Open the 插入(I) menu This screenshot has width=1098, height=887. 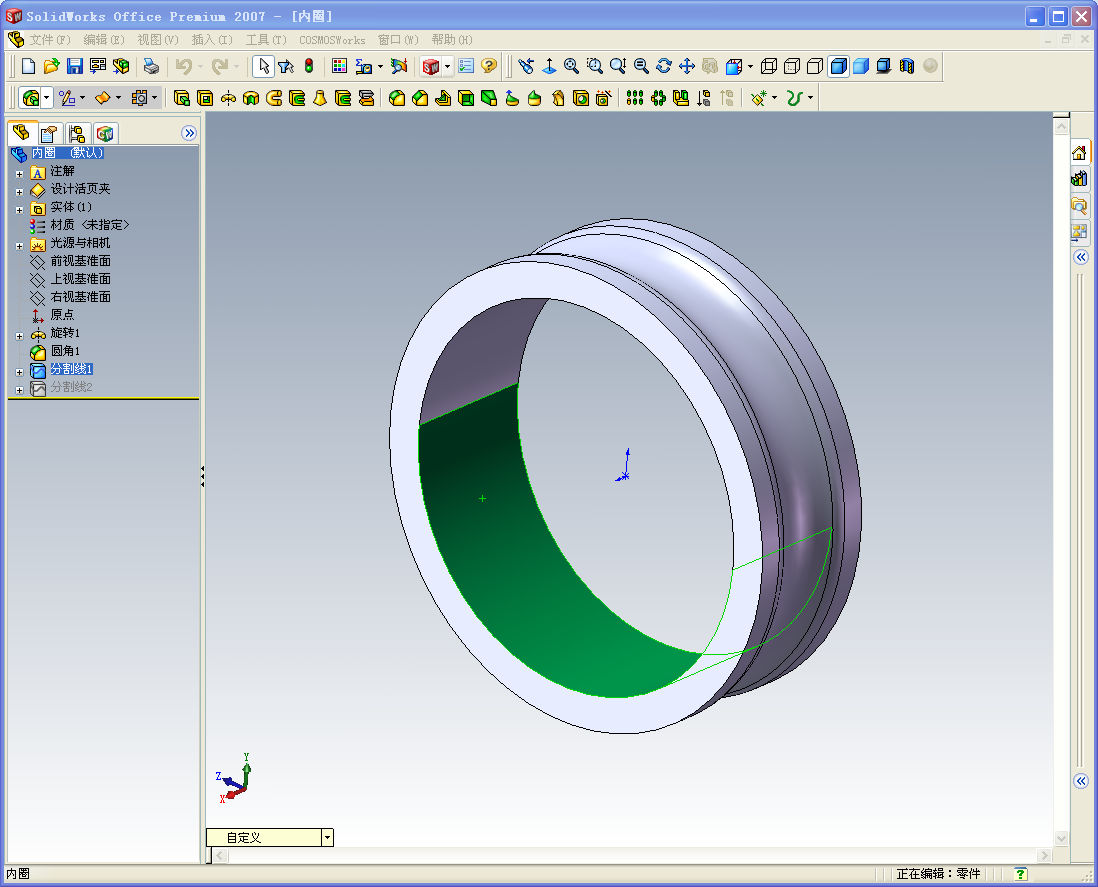click(211, 40)
